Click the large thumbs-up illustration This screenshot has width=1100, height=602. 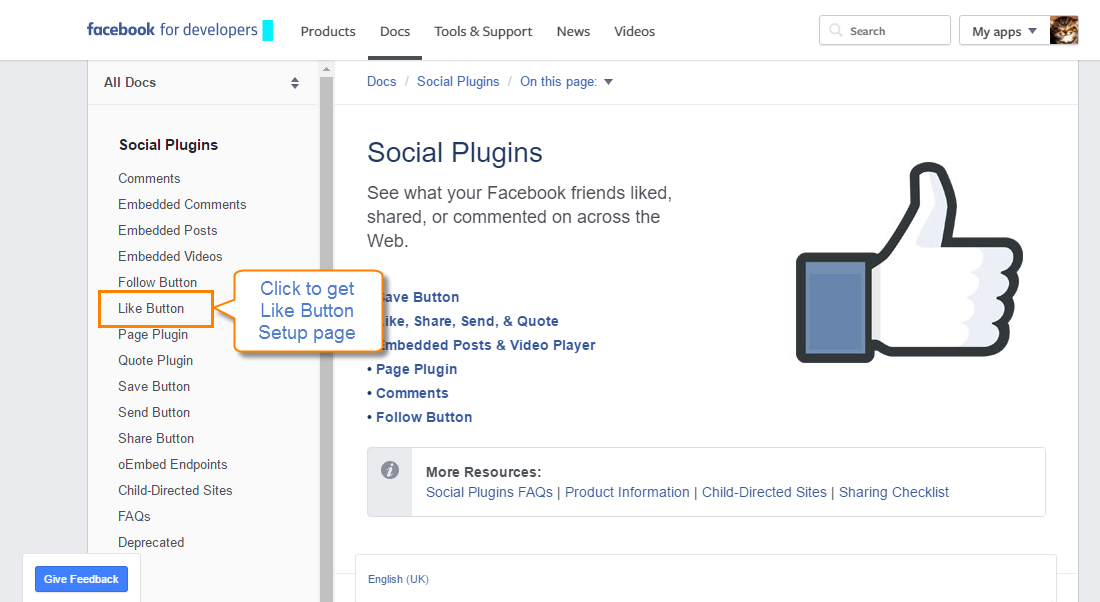pyautogui.click(x=909, y=262)
